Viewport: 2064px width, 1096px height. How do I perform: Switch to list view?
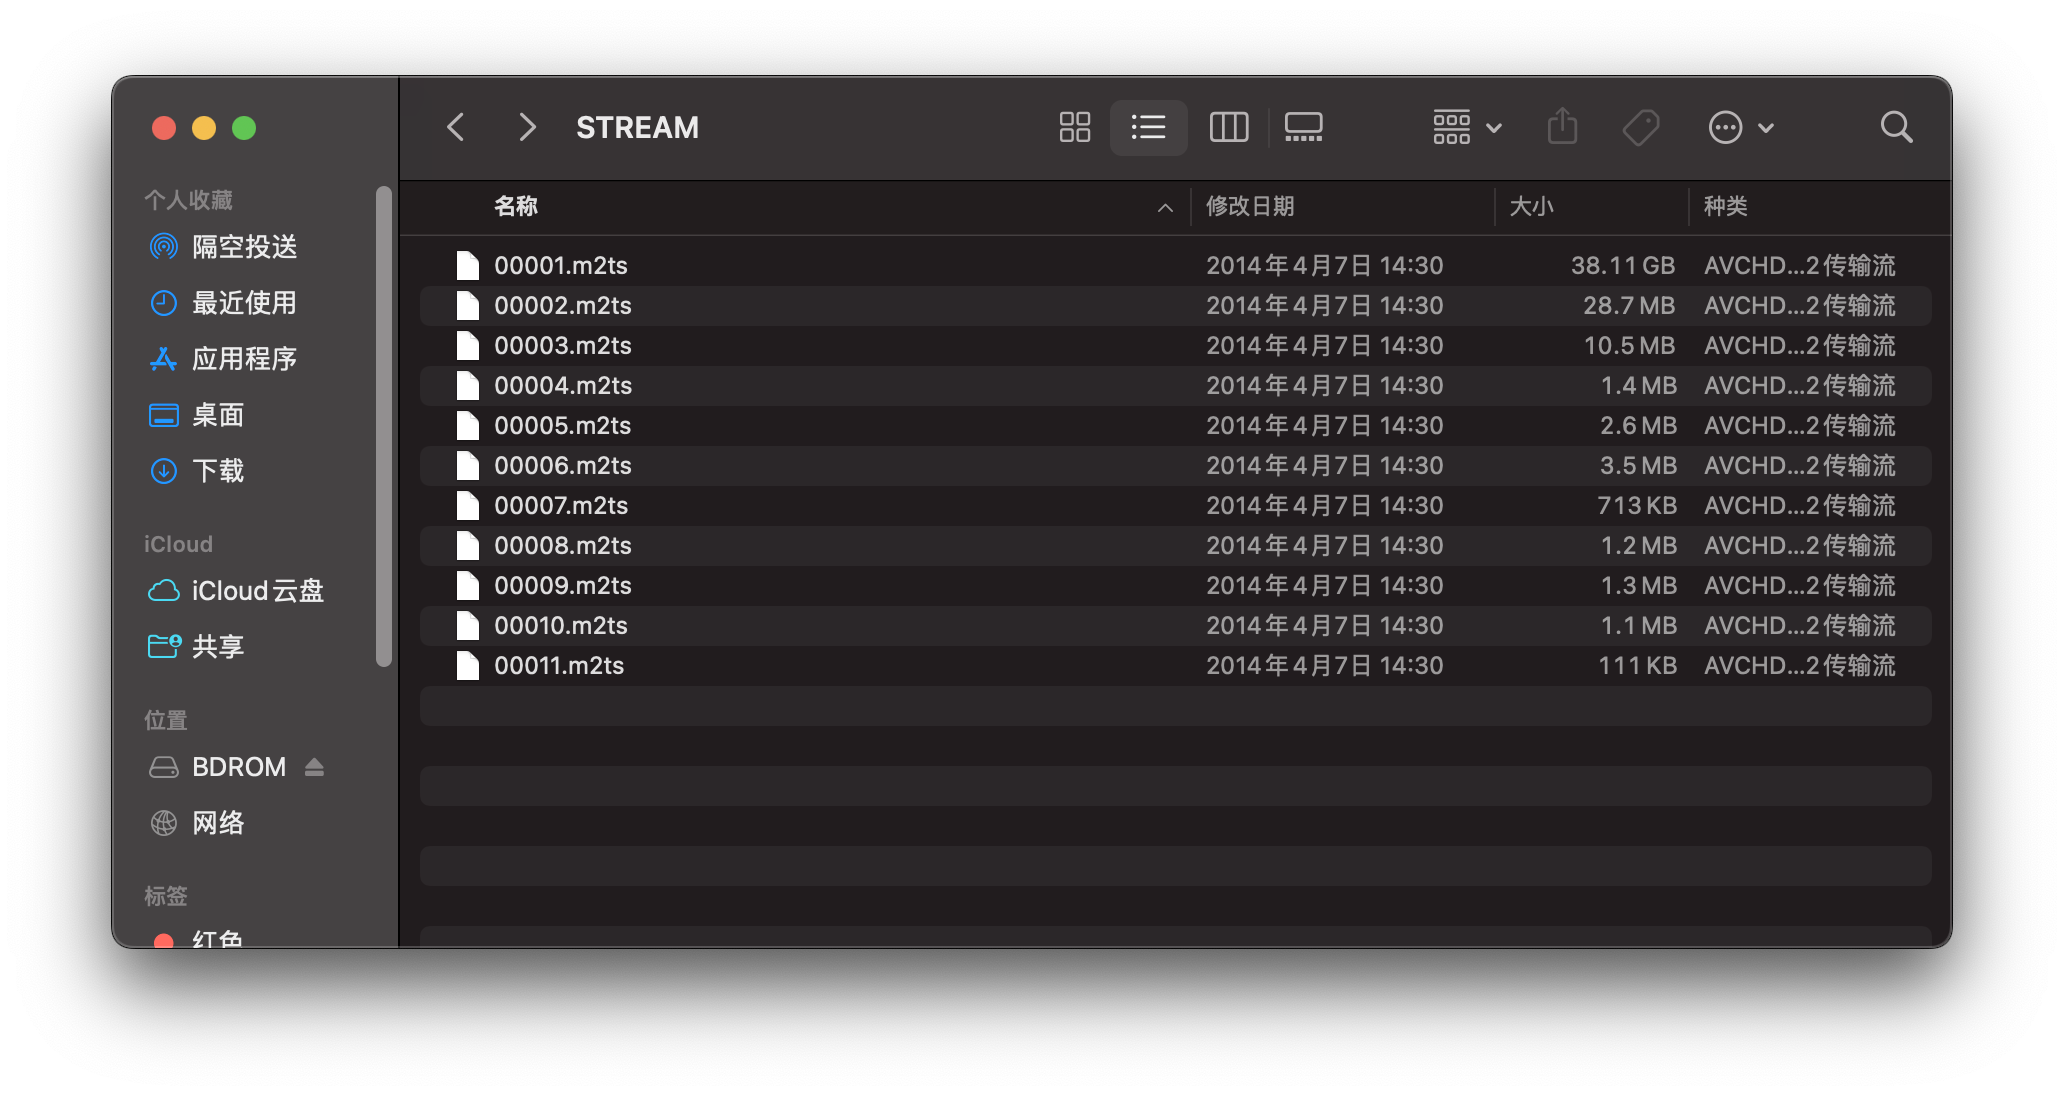click(x=1147, y=127)
